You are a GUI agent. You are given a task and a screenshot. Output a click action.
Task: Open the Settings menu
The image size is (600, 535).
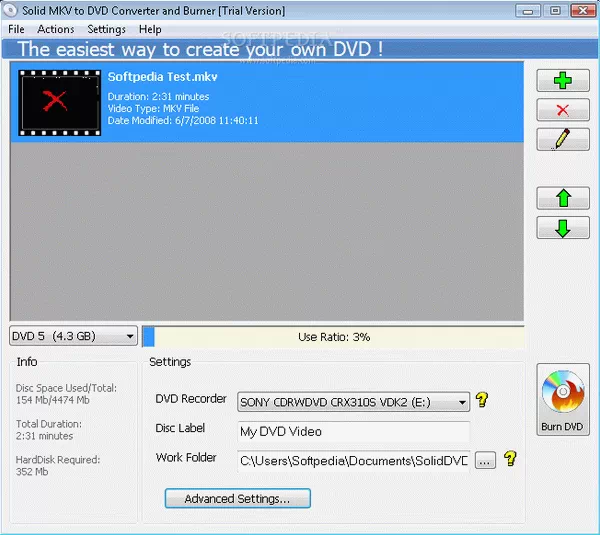[106, 30]
